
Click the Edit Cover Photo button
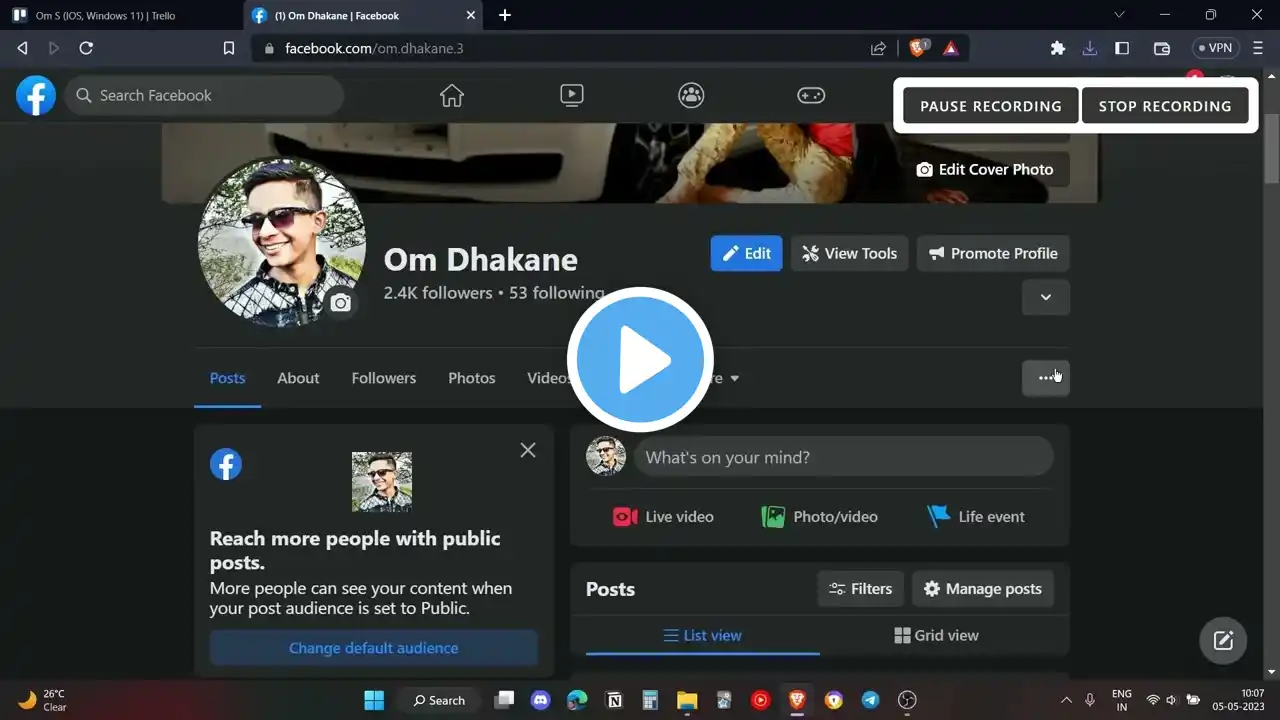pyautogui.click(x=985, y=169)
